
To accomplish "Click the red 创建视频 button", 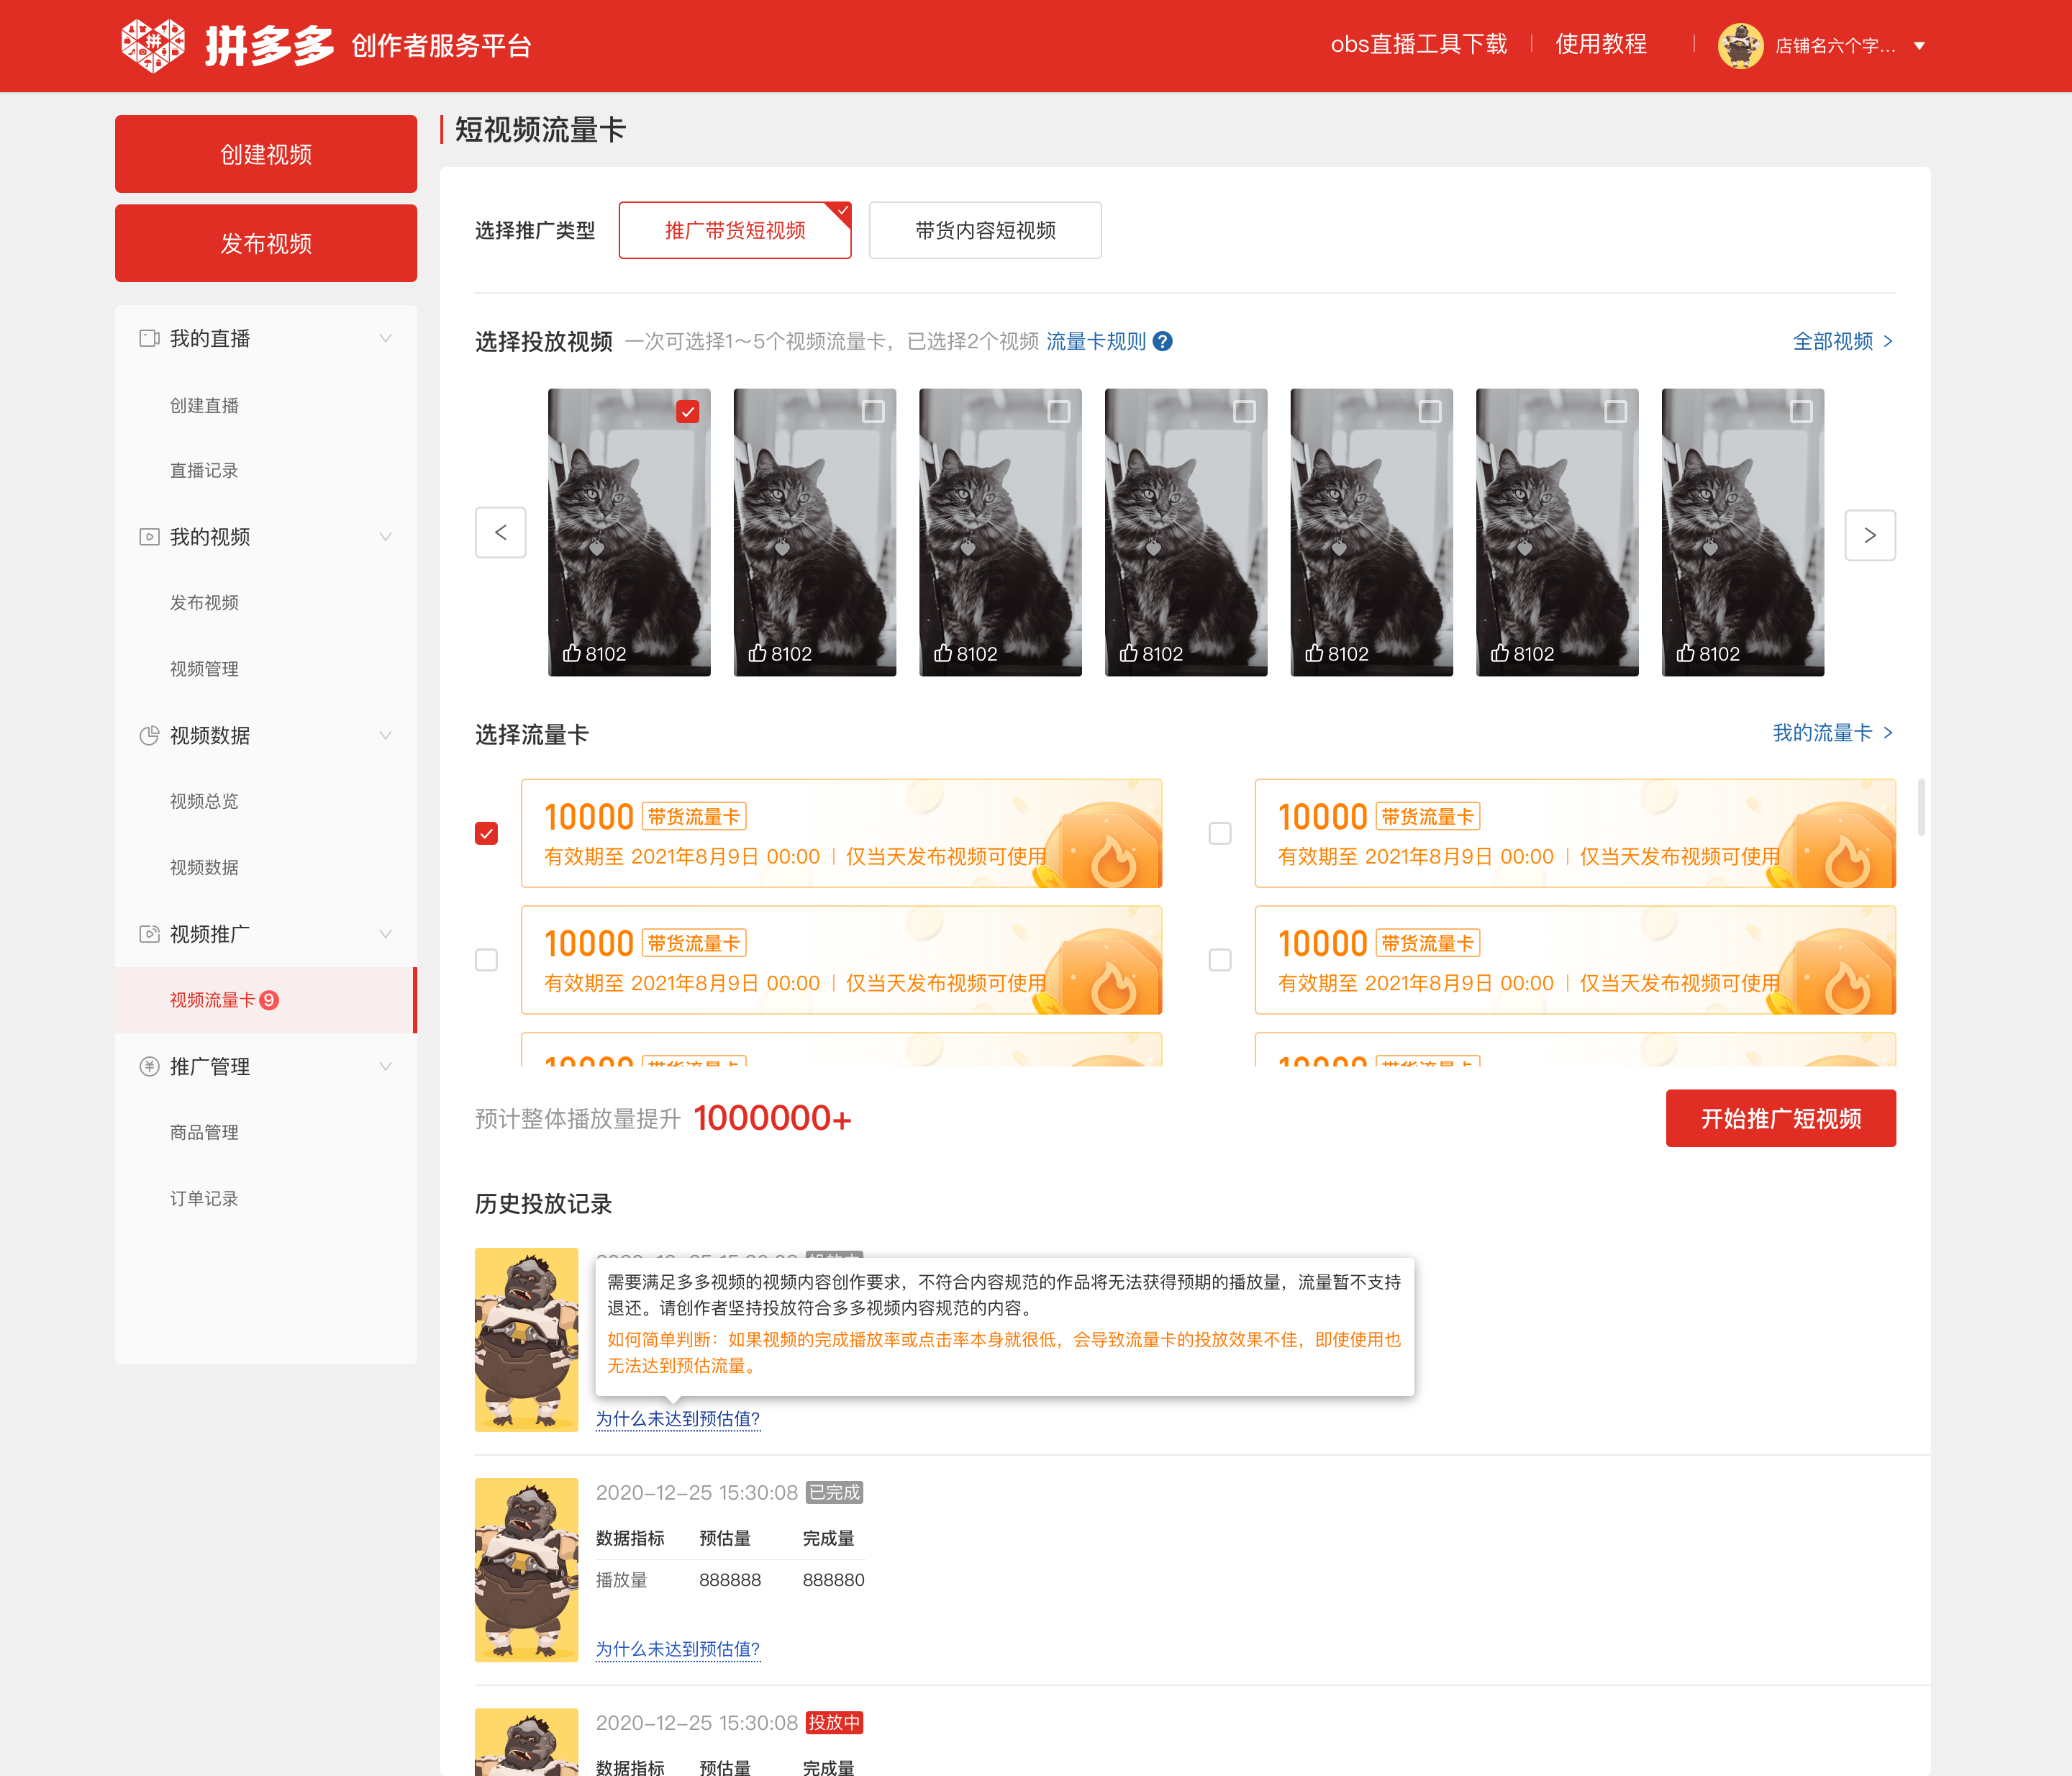I will click(x=266, y=154).
